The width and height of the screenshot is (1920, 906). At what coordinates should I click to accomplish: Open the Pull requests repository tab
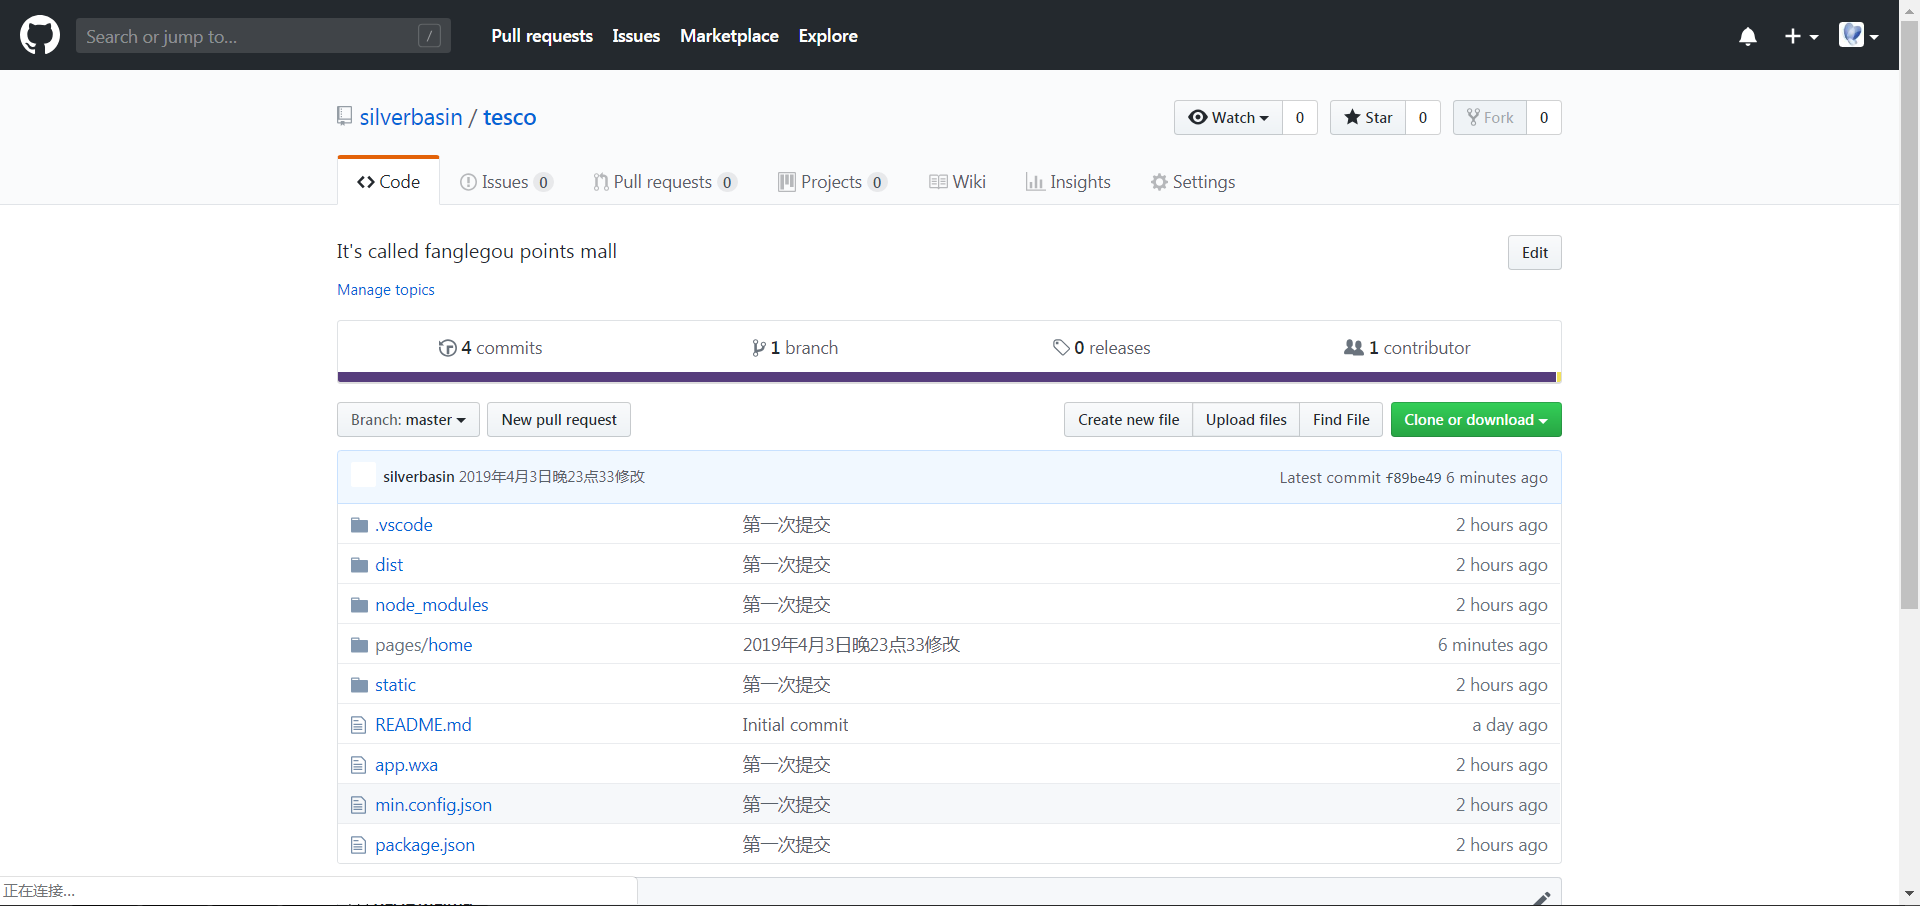[x=665, y=182]
